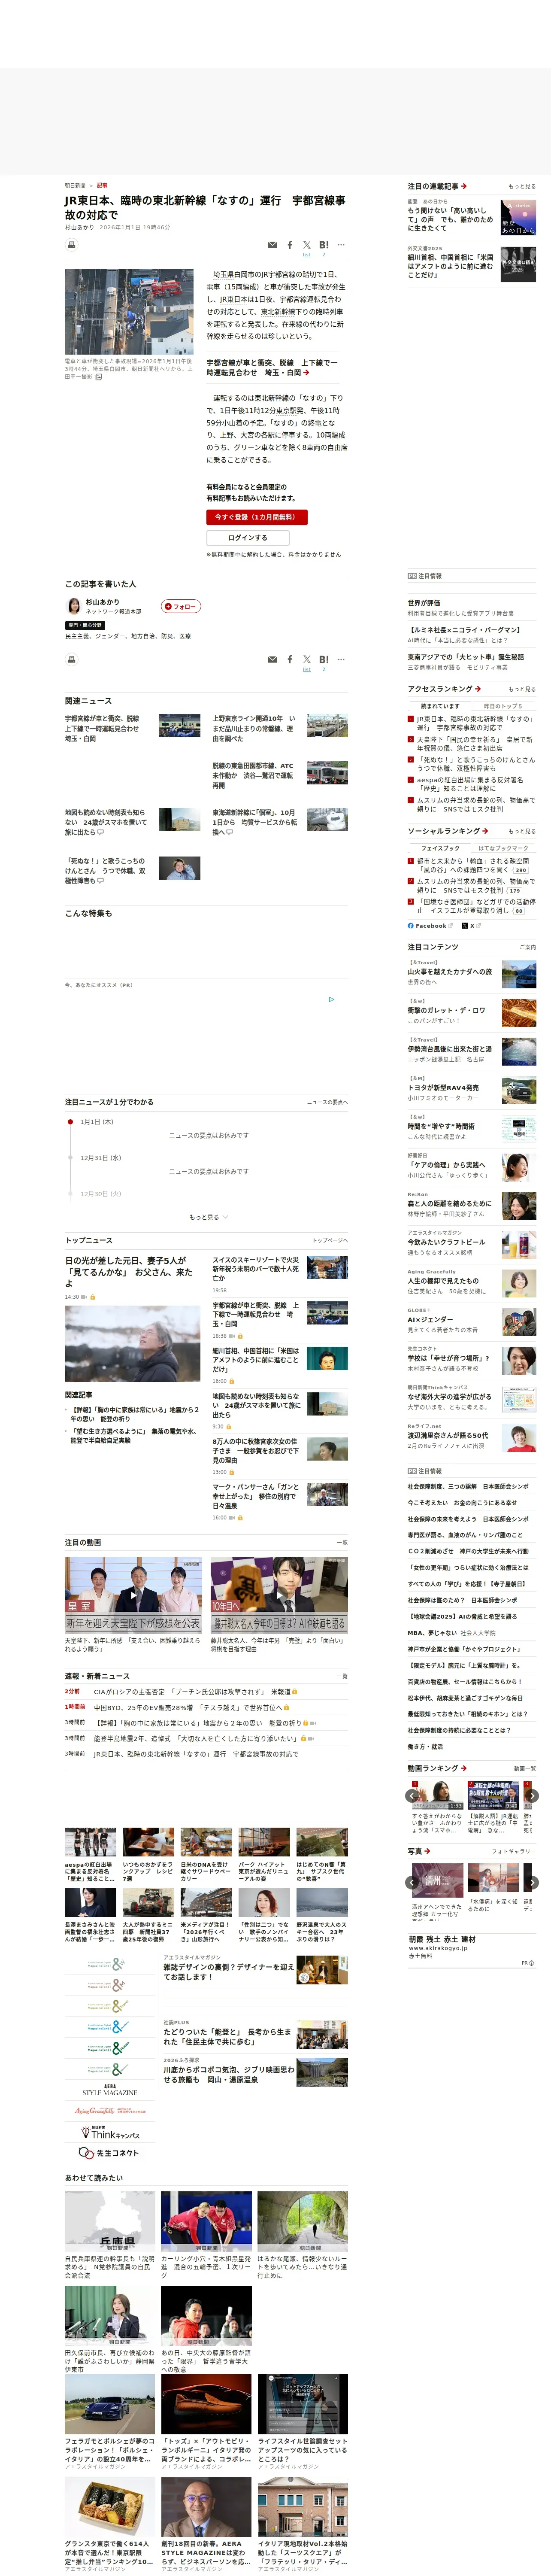Open the ニュースの要点へ link
551x2576 pixels.
click(327, 1102)
